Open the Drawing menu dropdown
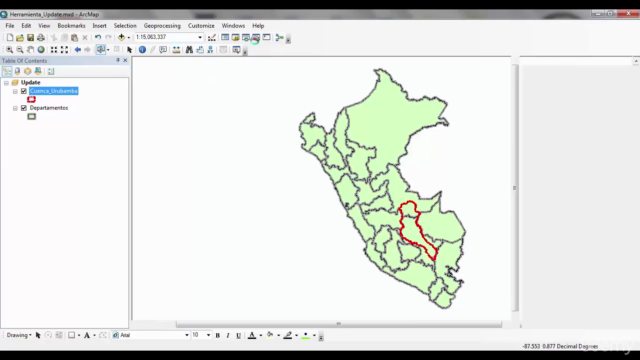Screen dimensions: 640x360 click(19, 335)
